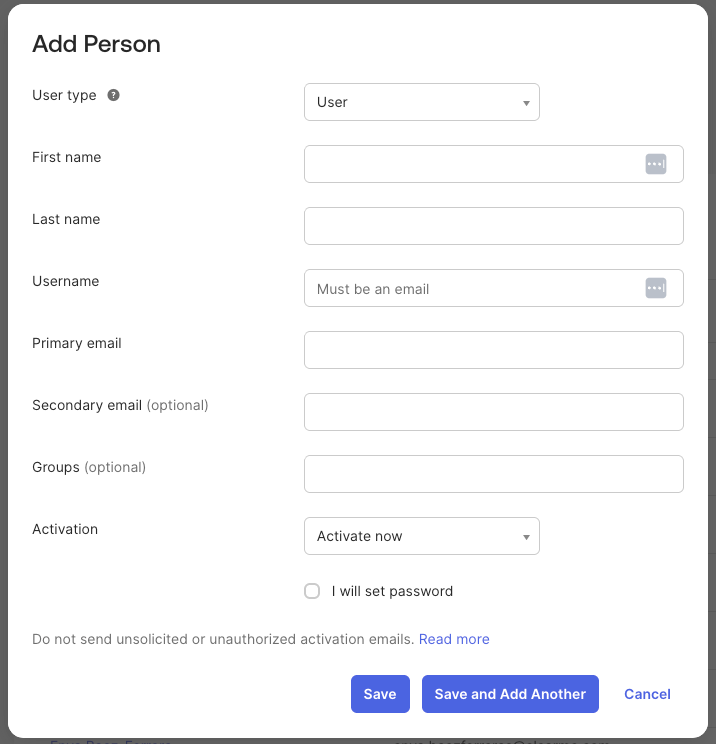This screenshot has width=716, height=744.
Task: Open the Read more link
Action: pos(454,639)
